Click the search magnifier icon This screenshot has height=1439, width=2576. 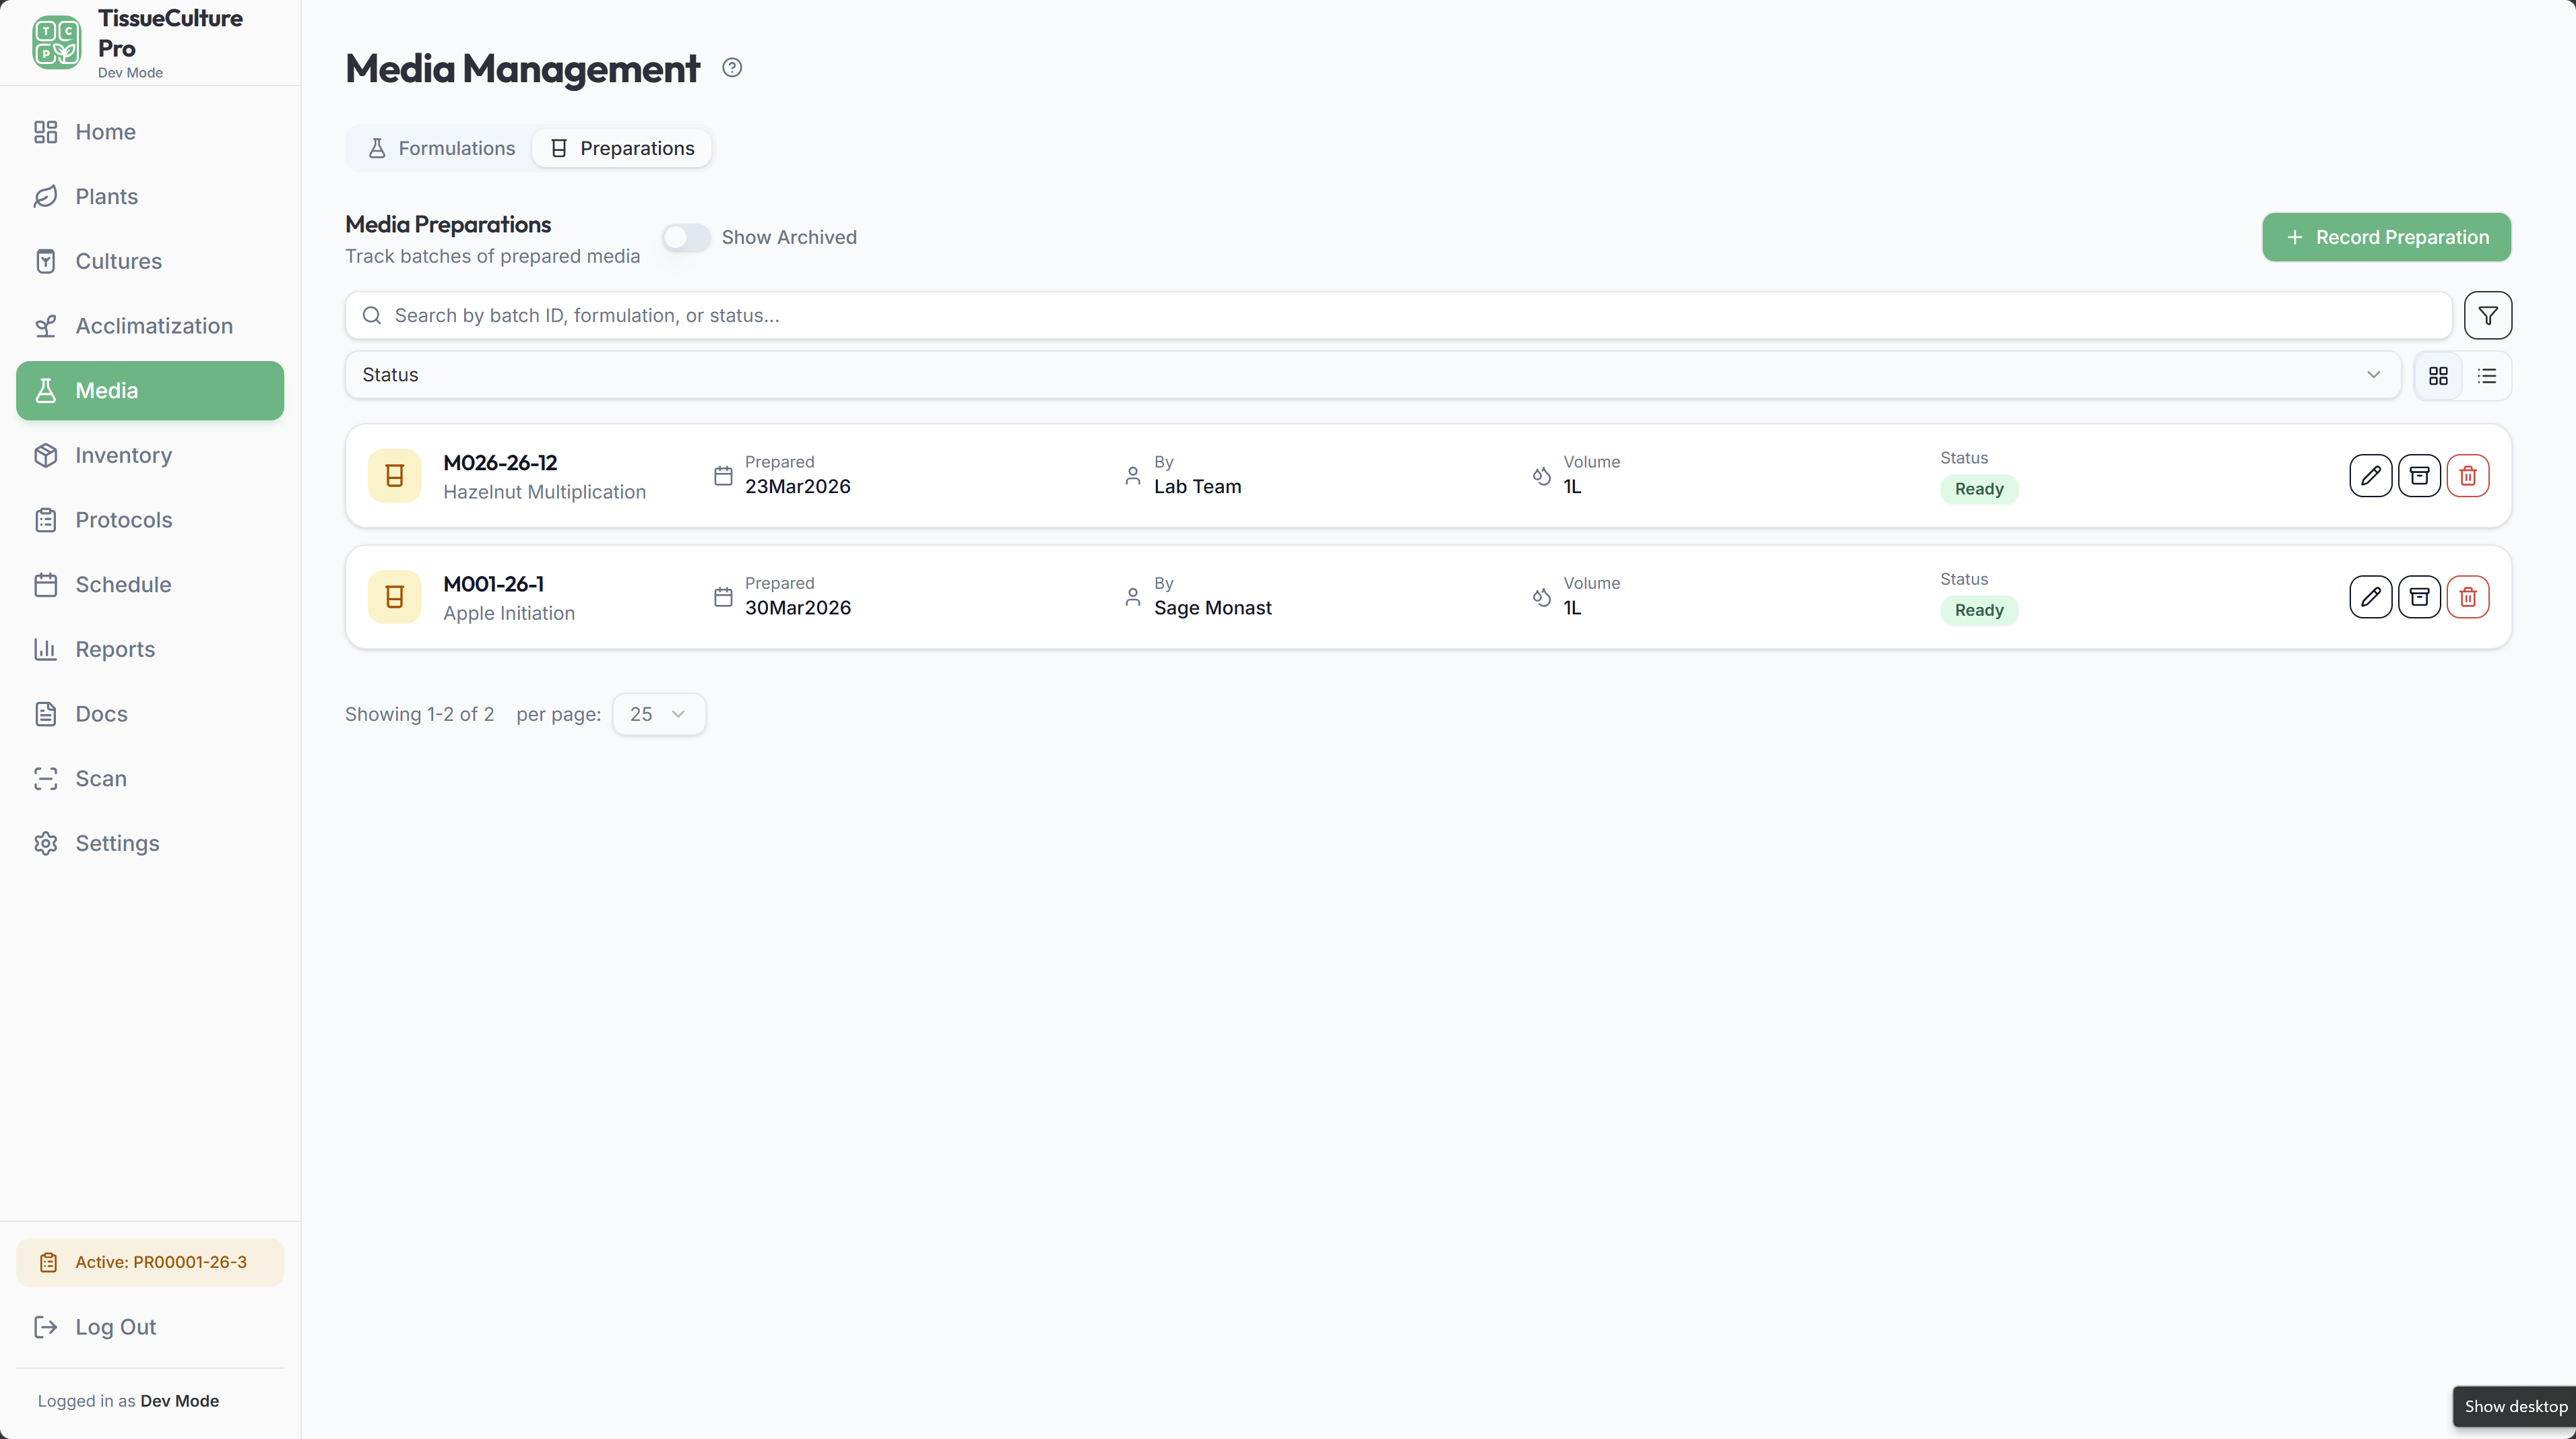pyautogui.click(x=372, y=316)
